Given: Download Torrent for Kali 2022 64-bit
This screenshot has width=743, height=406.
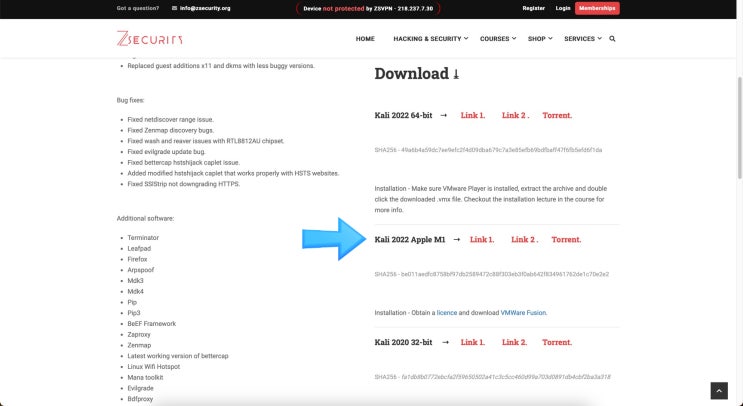Looking at the screenshot, I should [x=557, y=115].
